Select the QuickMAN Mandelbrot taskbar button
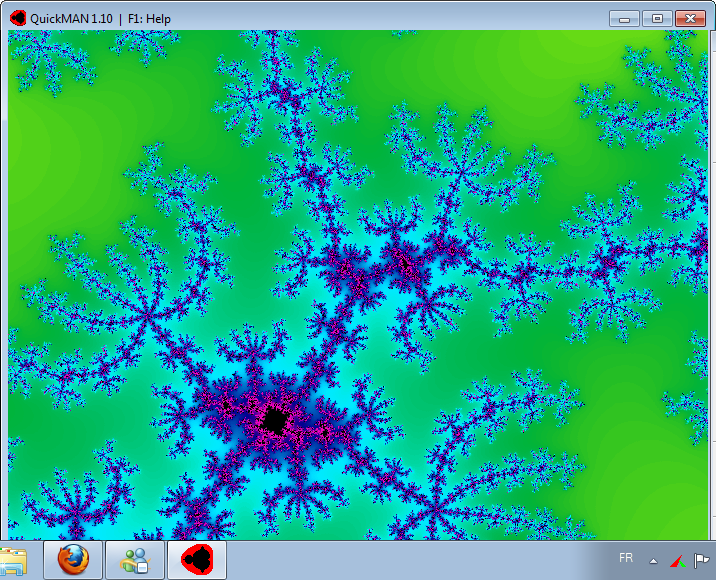 tap(197, 561)
